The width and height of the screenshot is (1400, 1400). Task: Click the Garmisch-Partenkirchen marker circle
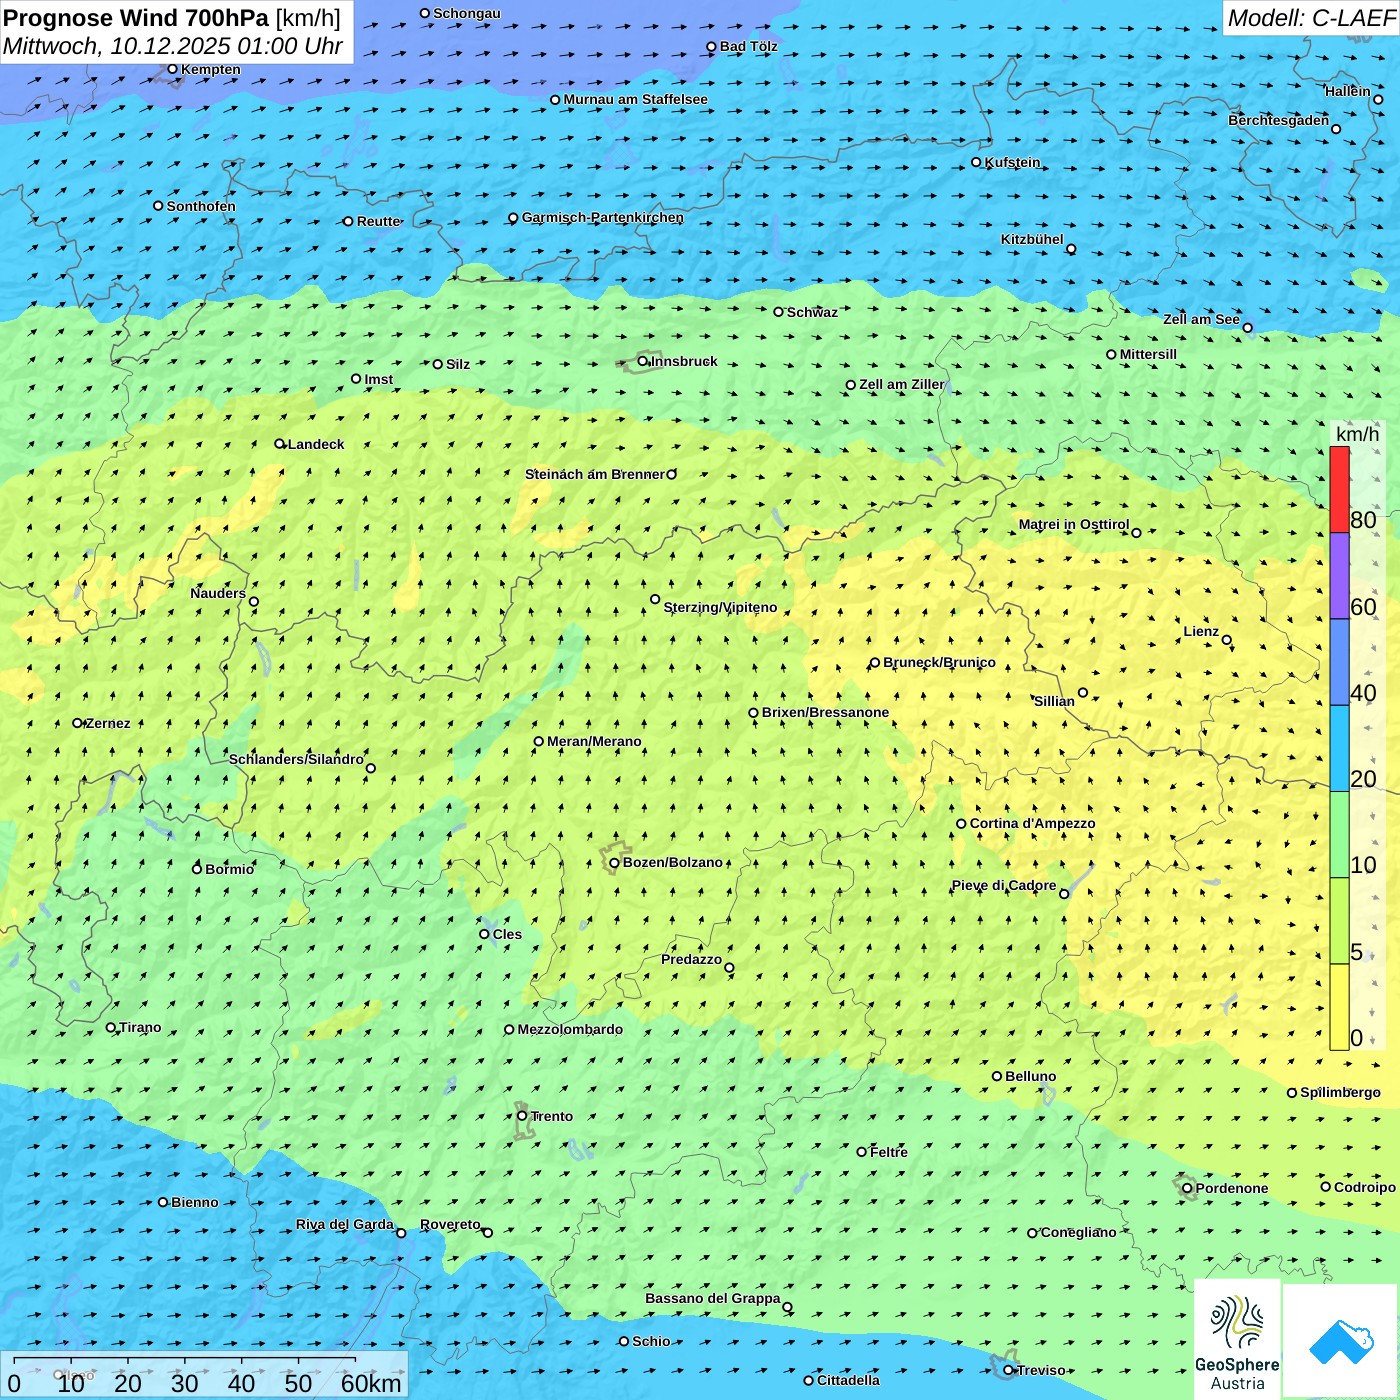[x=513, y=218]
